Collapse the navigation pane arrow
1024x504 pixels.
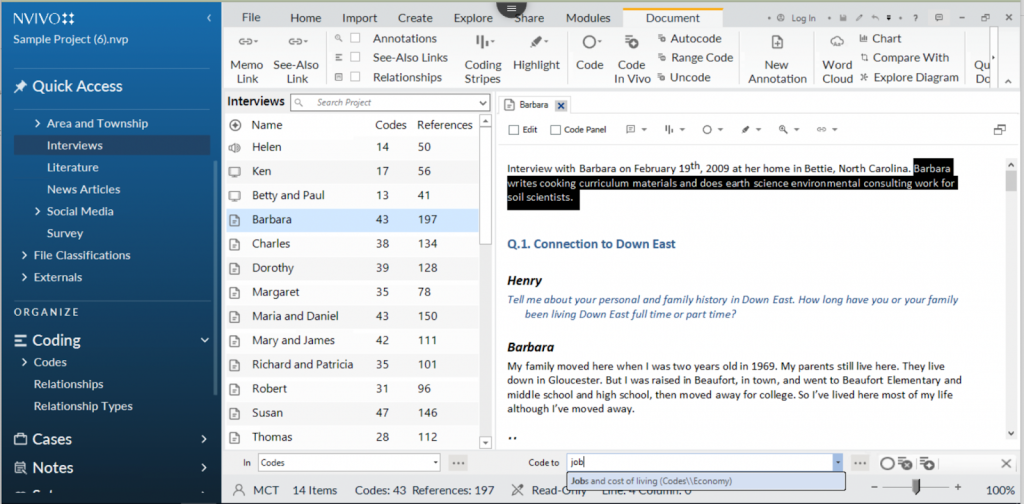pyautogui.click(x=209, y=18)
